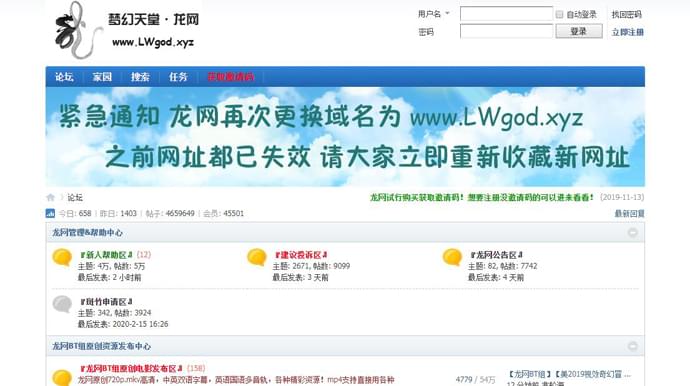Click the 论坛 breadcrumb link
Screen dimensions: 690x386
(x=75, y=198)
